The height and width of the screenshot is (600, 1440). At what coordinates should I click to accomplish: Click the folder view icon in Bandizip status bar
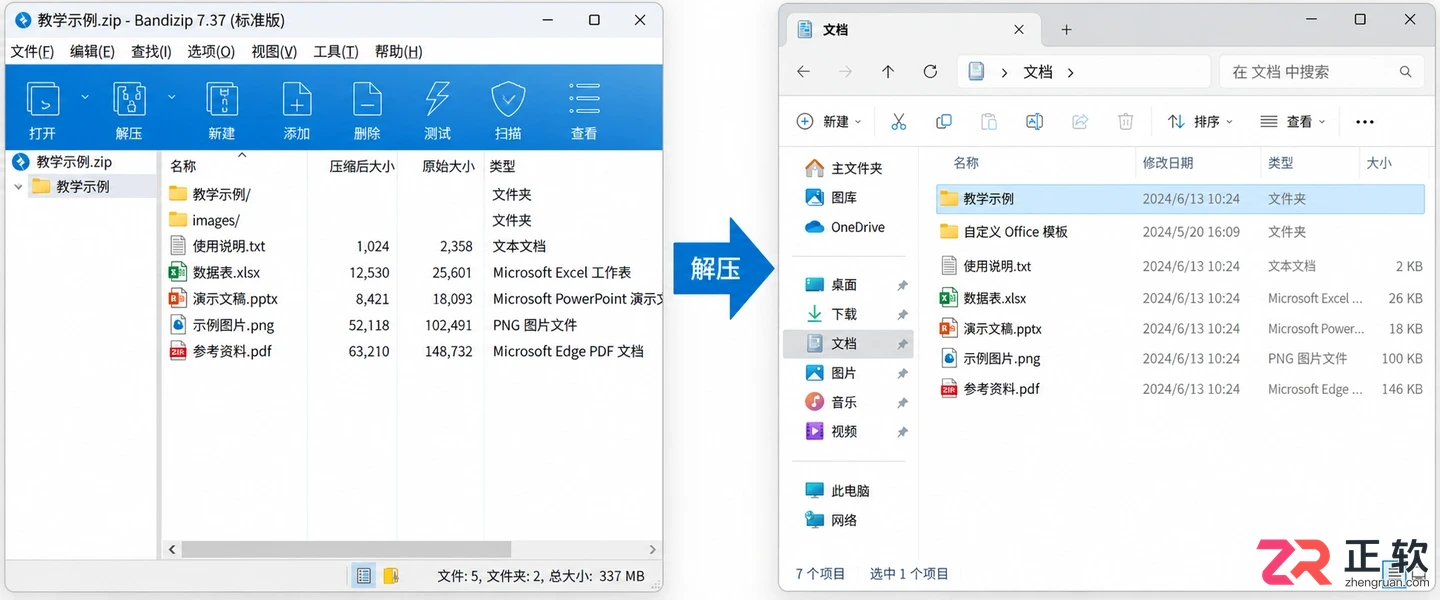391,575
